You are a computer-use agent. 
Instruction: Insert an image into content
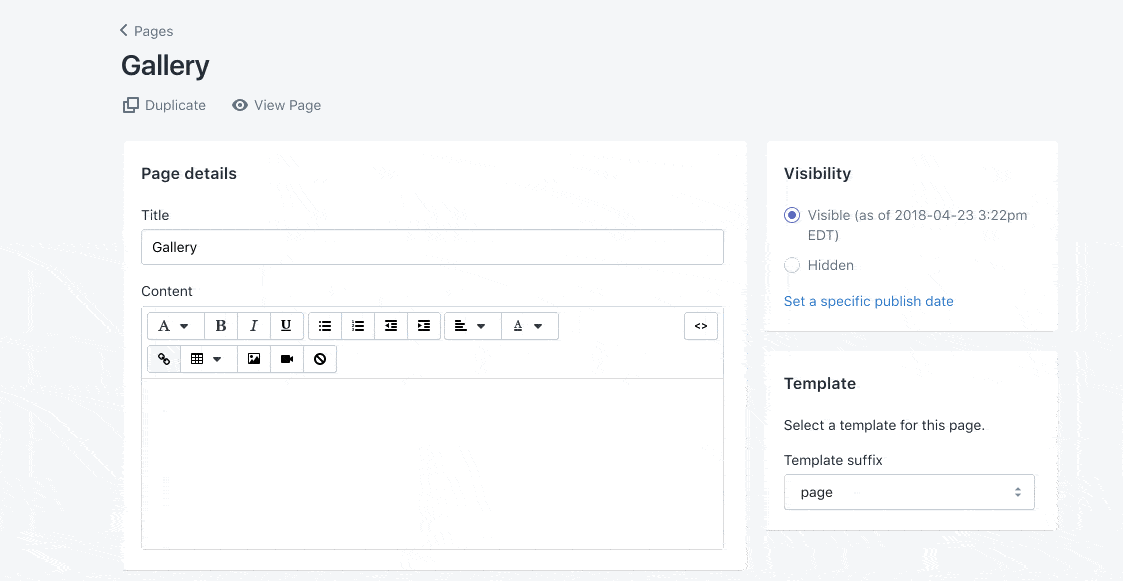(254, 359)
